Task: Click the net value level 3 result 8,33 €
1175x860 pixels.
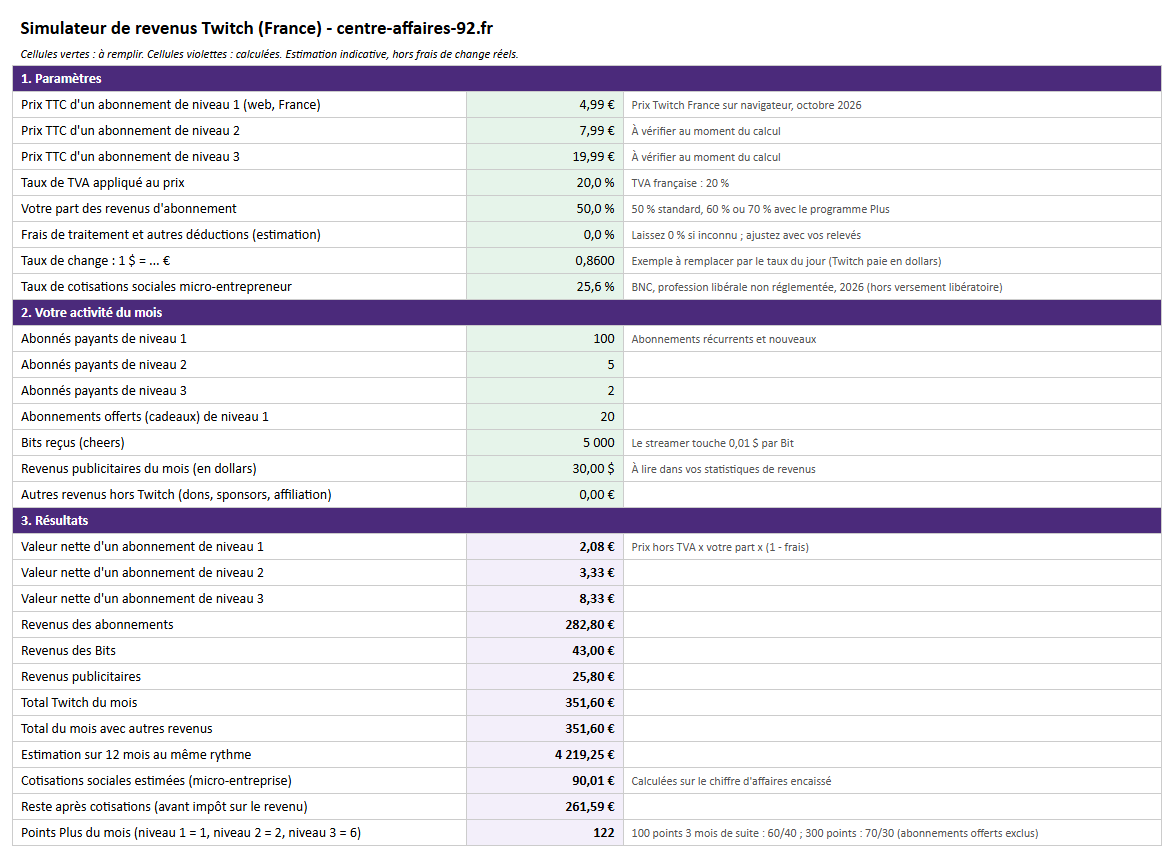Action: (545, 599)
